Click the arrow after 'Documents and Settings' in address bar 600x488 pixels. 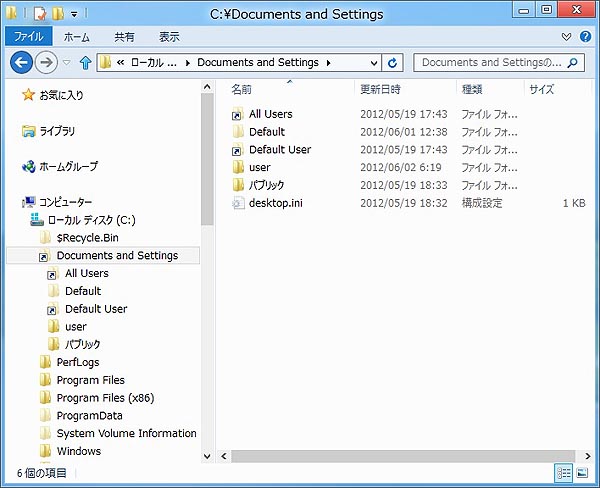click(x=329, y=63)
